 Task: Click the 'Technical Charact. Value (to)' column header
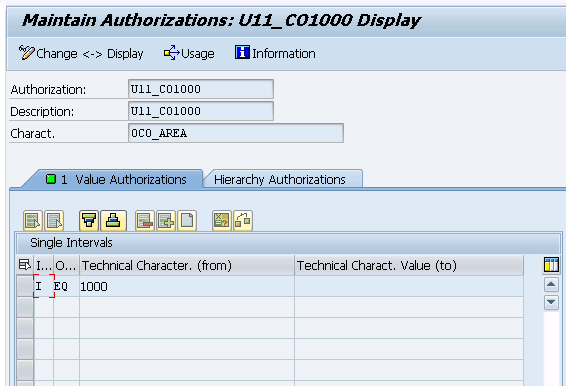(409, 266)
